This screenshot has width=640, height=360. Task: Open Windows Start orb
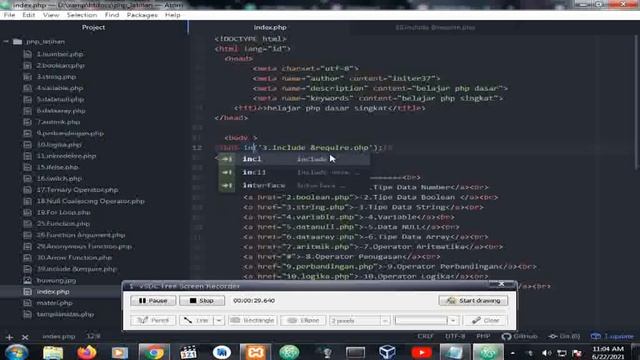point(17,352)
